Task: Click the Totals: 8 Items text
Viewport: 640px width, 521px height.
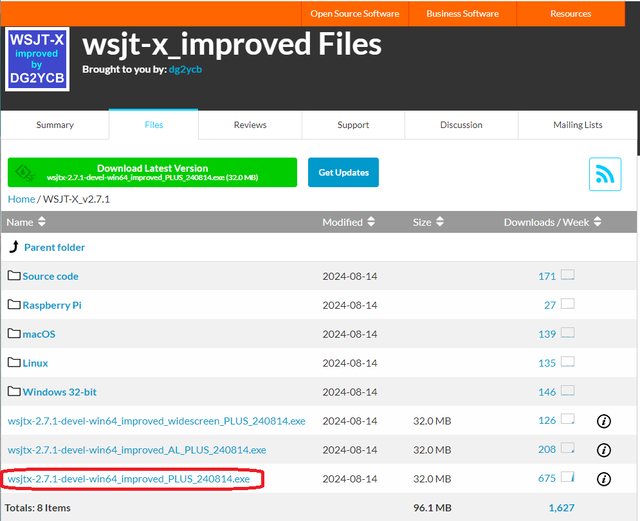Action: 38,508
